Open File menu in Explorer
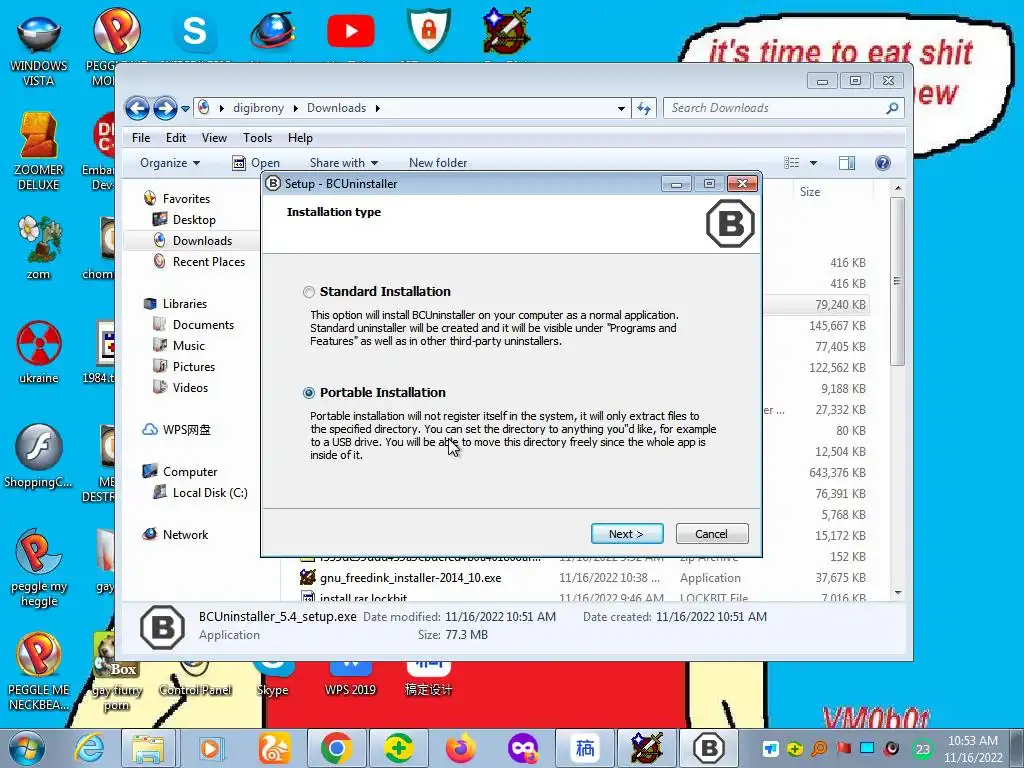The height and width of the screenshot is (768, 1024). [141, 138]
